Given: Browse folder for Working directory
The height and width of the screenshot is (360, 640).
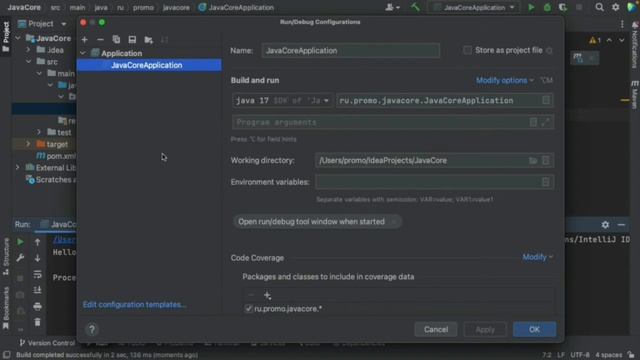Looking at the screenshot, I should pyautogui.click(x=533, y=160).
